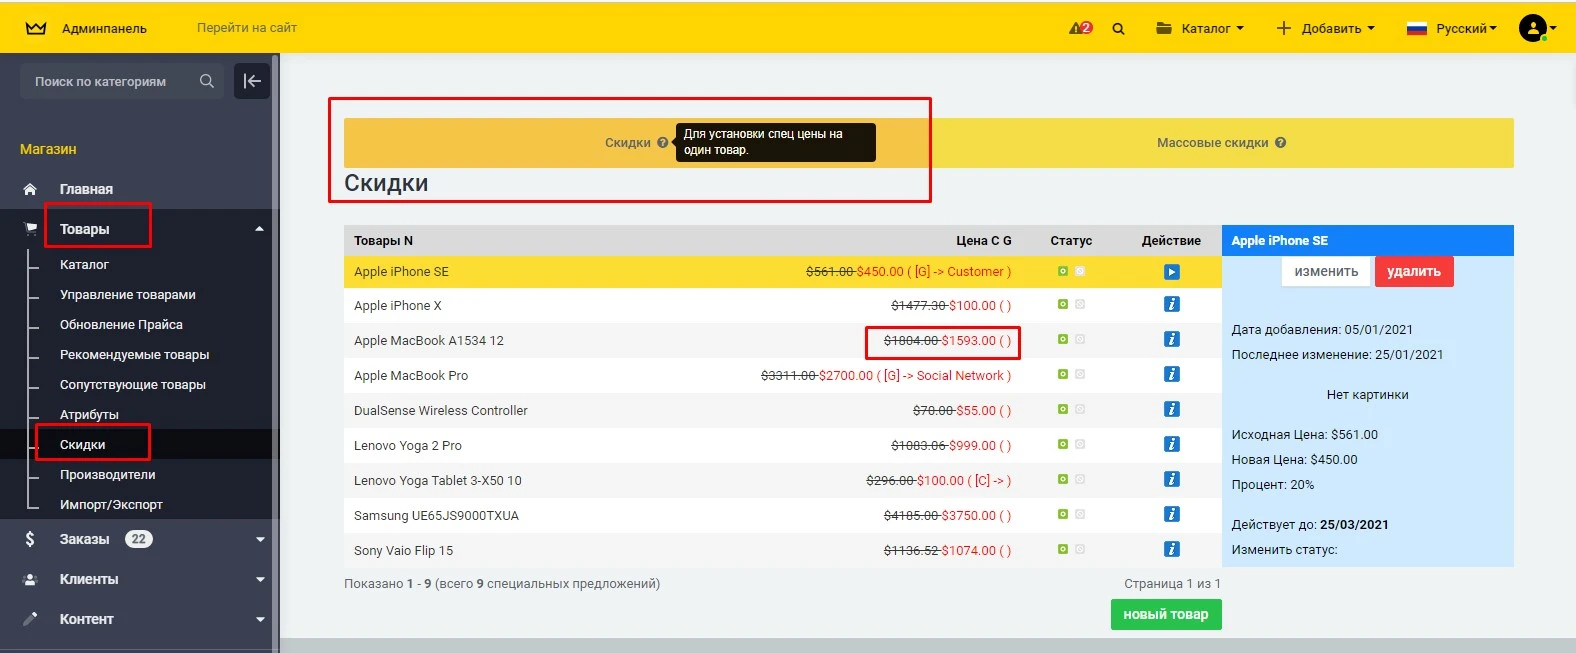This screenshot has height=653, width=1576.
Task: Open Производители in sidebar
Action: (x=107, y=475)
